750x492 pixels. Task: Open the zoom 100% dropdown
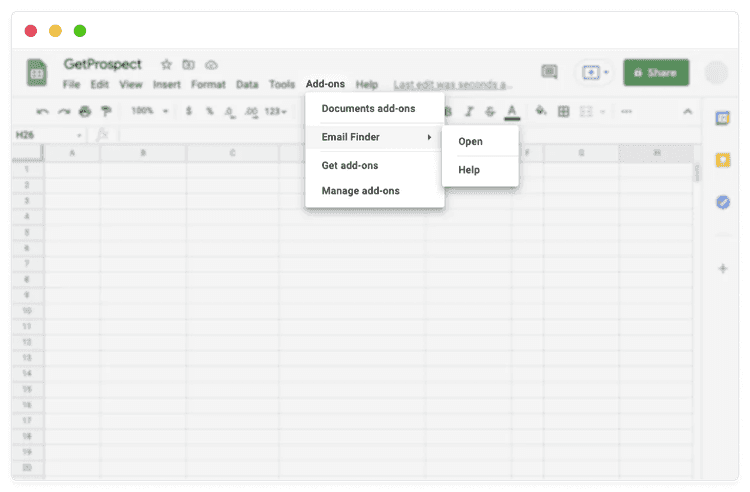tap(150, 111)
